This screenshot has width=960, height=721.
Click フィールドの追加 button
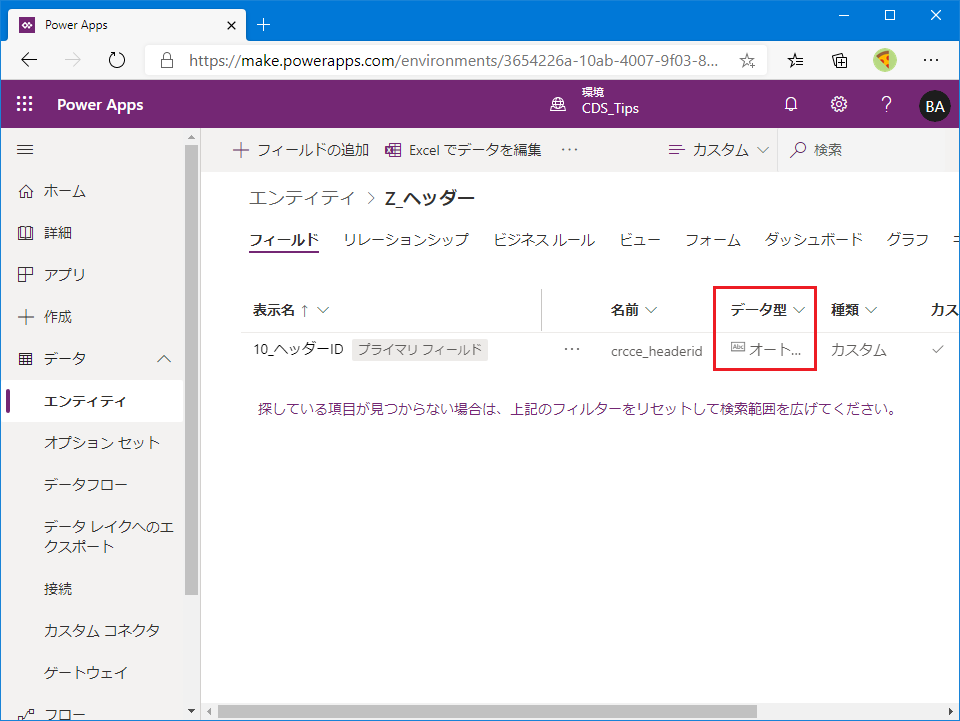(x=301, y=150)
